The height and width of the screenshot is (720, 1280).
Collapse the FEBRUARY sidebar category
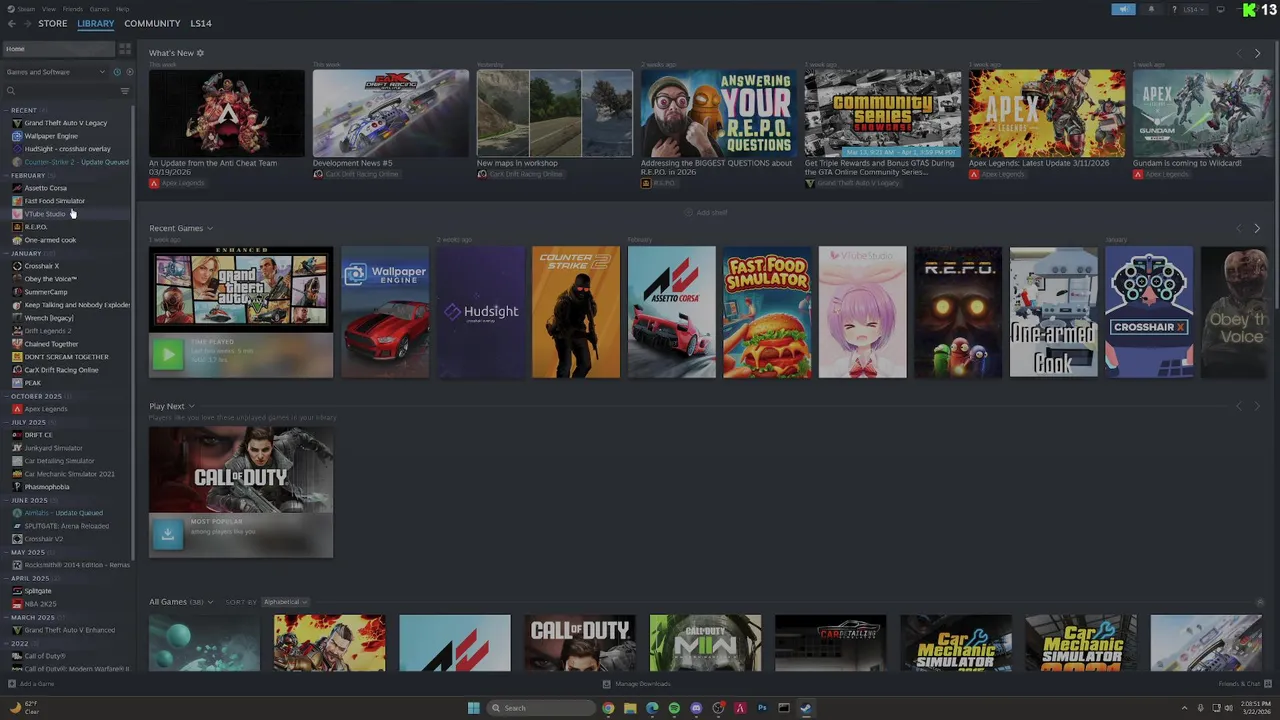(7, 175)
